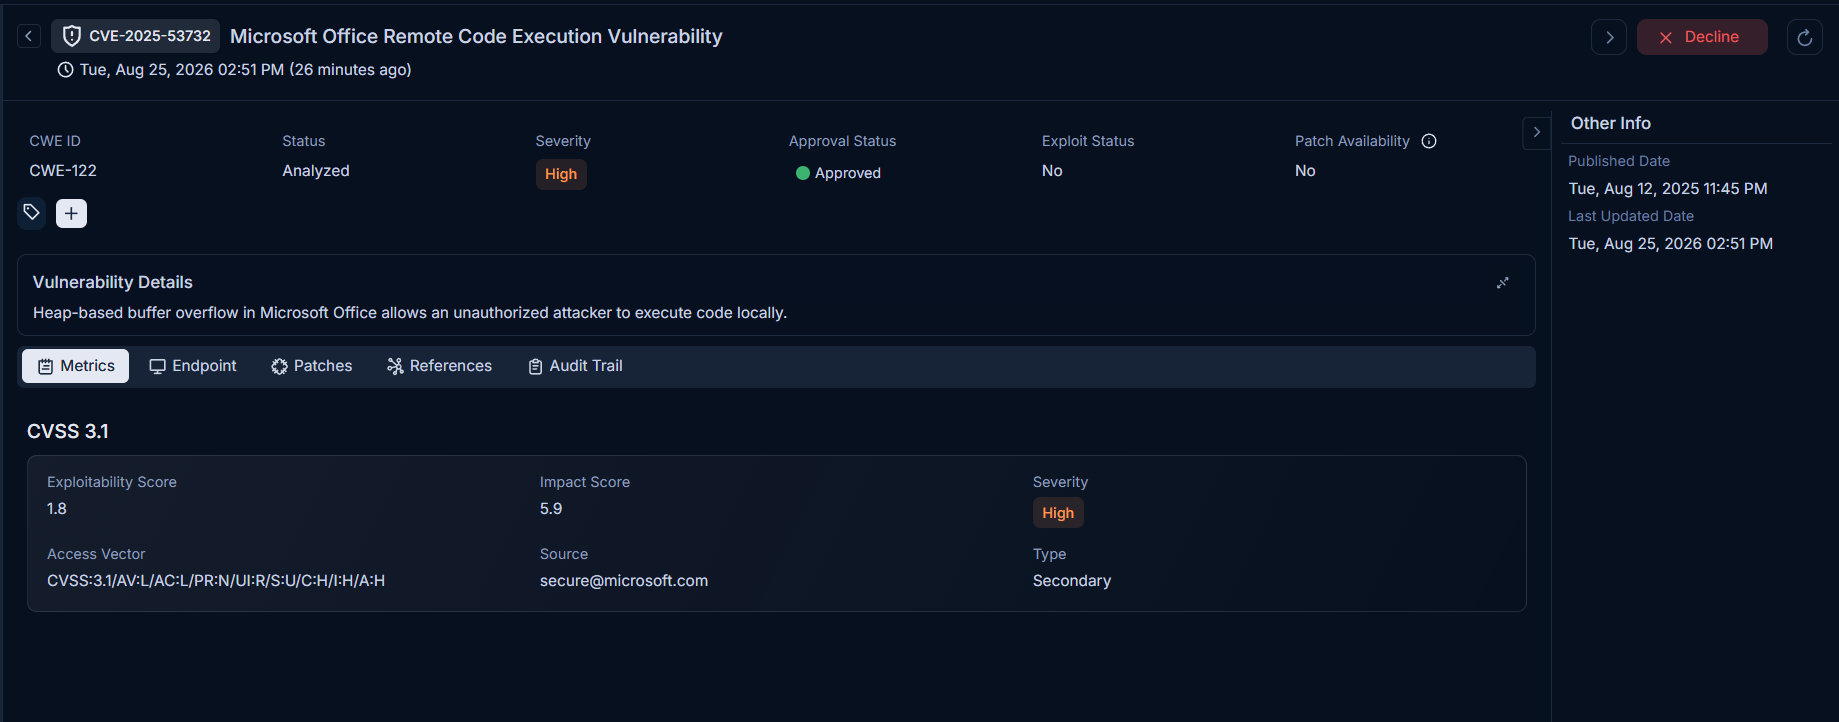Click the Secondary type value
1839x722 pixels.
tap(1072, 581)
